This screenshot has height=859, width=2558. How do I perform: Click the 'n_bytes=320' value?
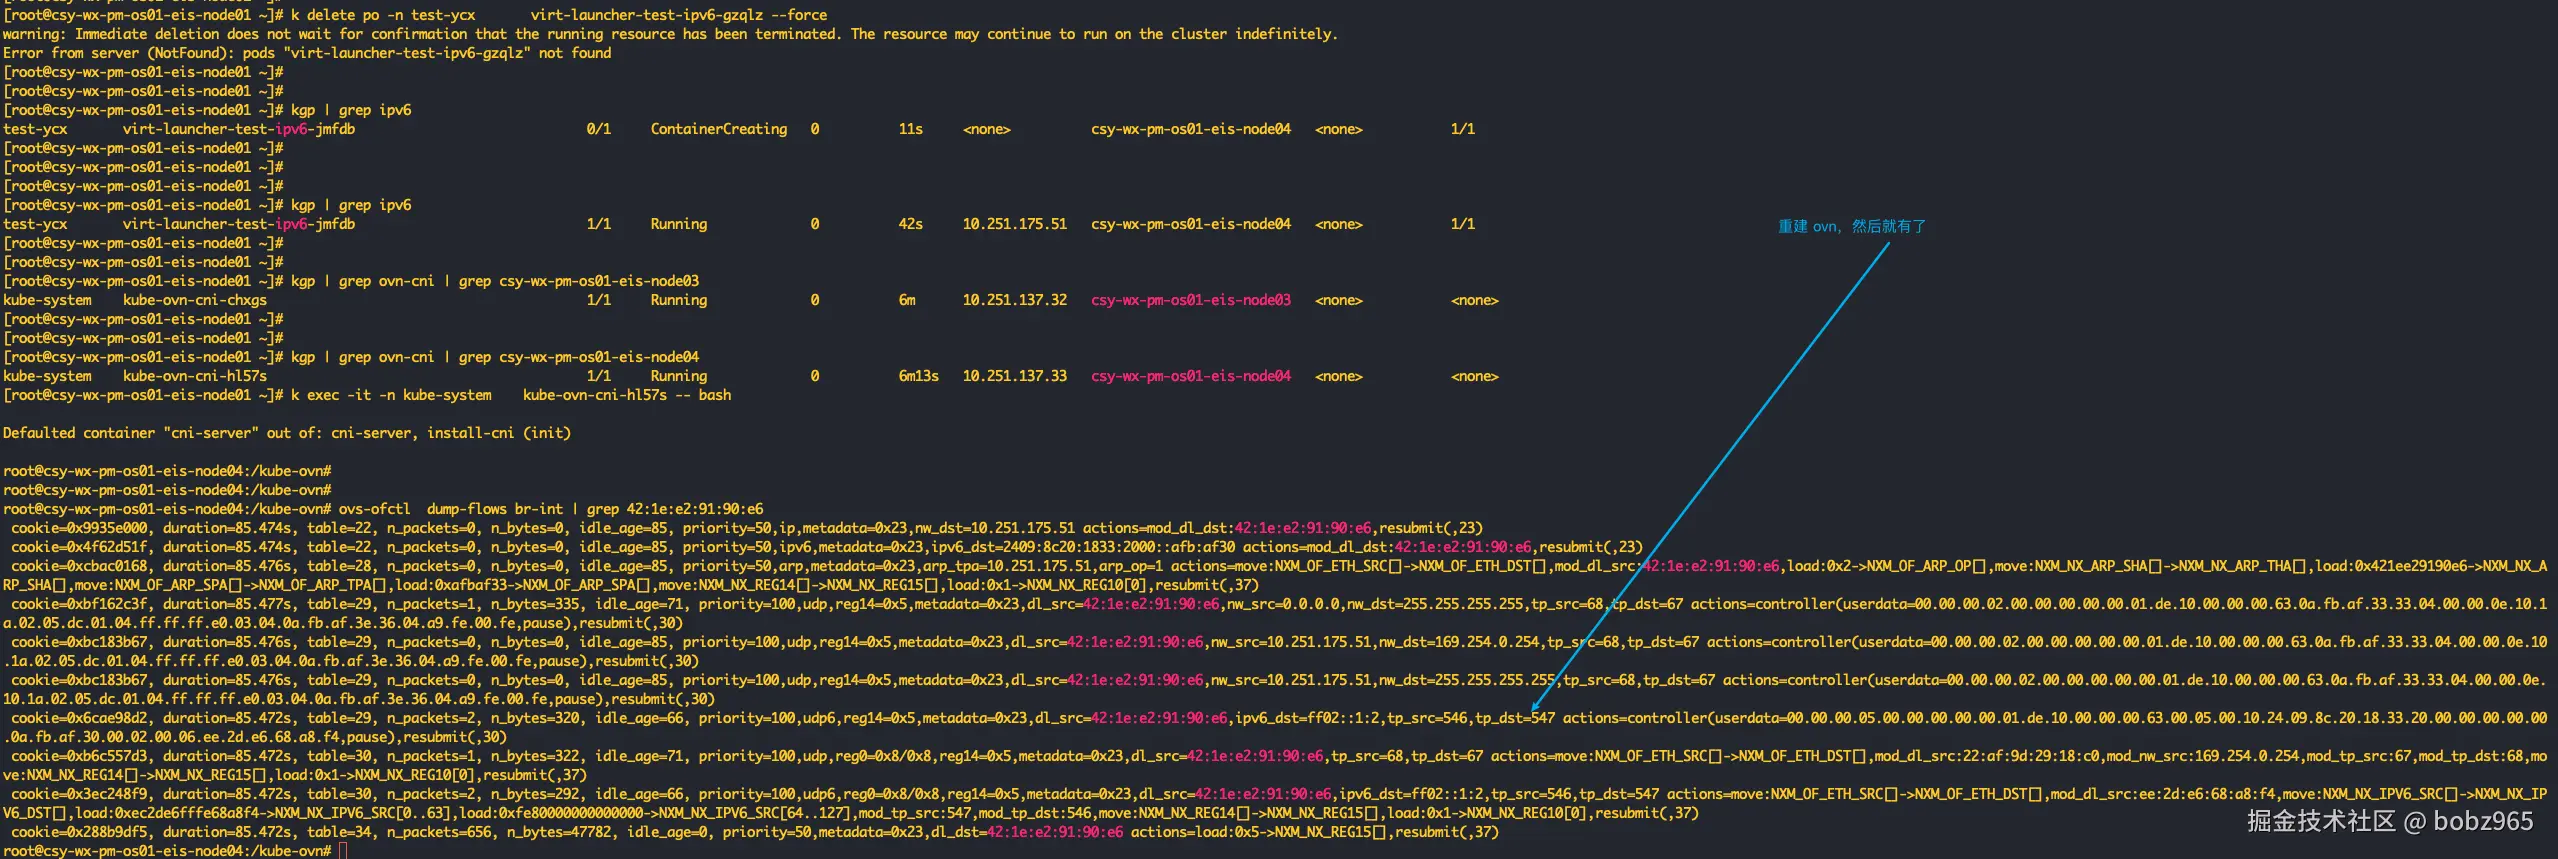535,718
